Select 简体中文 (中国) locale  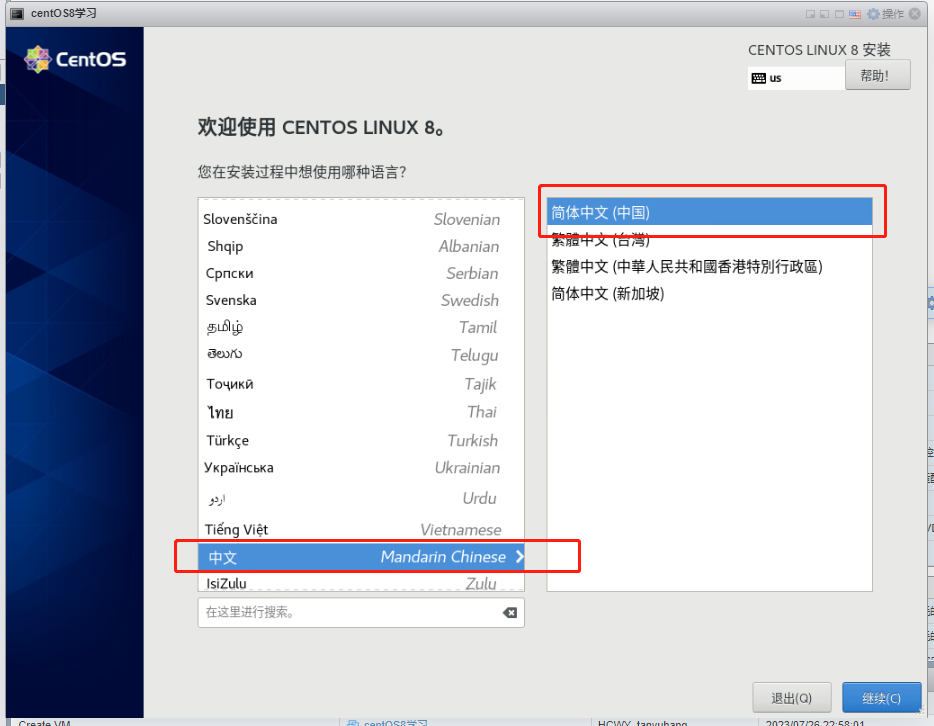point(709,212)
